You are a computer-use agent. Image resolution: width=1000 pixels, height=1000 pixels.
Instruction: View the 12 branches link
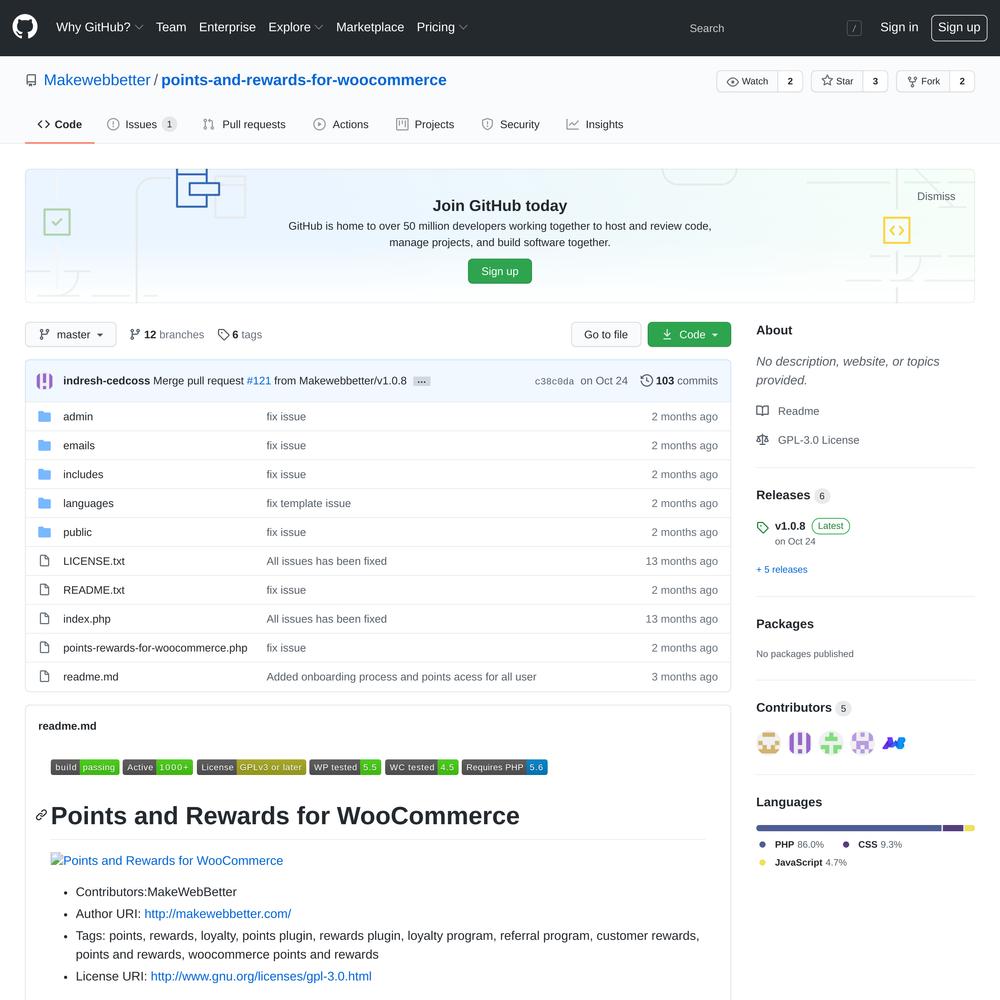(x=166, y=334)
